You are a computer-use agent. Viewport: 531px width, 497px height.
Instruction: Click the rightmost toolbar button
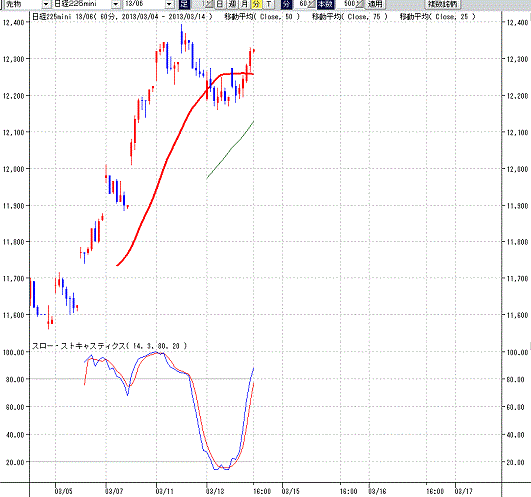click(442, 4)
